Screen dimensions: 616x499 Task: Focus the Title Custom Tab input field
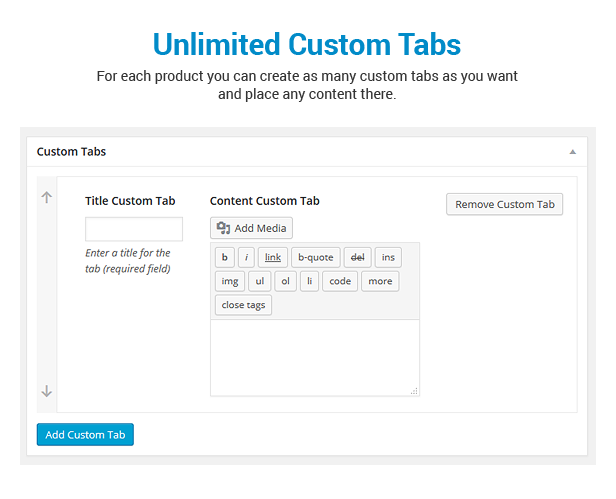pos(134,229)
